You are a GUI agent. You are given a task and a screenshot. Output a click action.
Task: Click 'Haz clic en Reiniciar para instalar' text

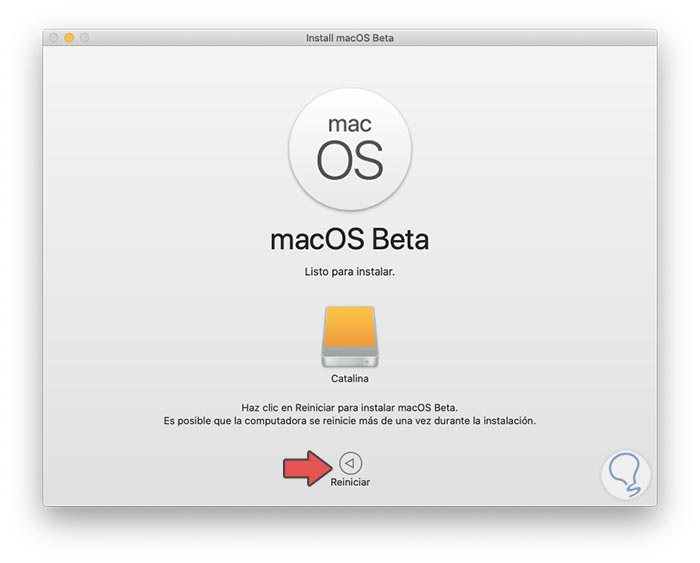350,408
